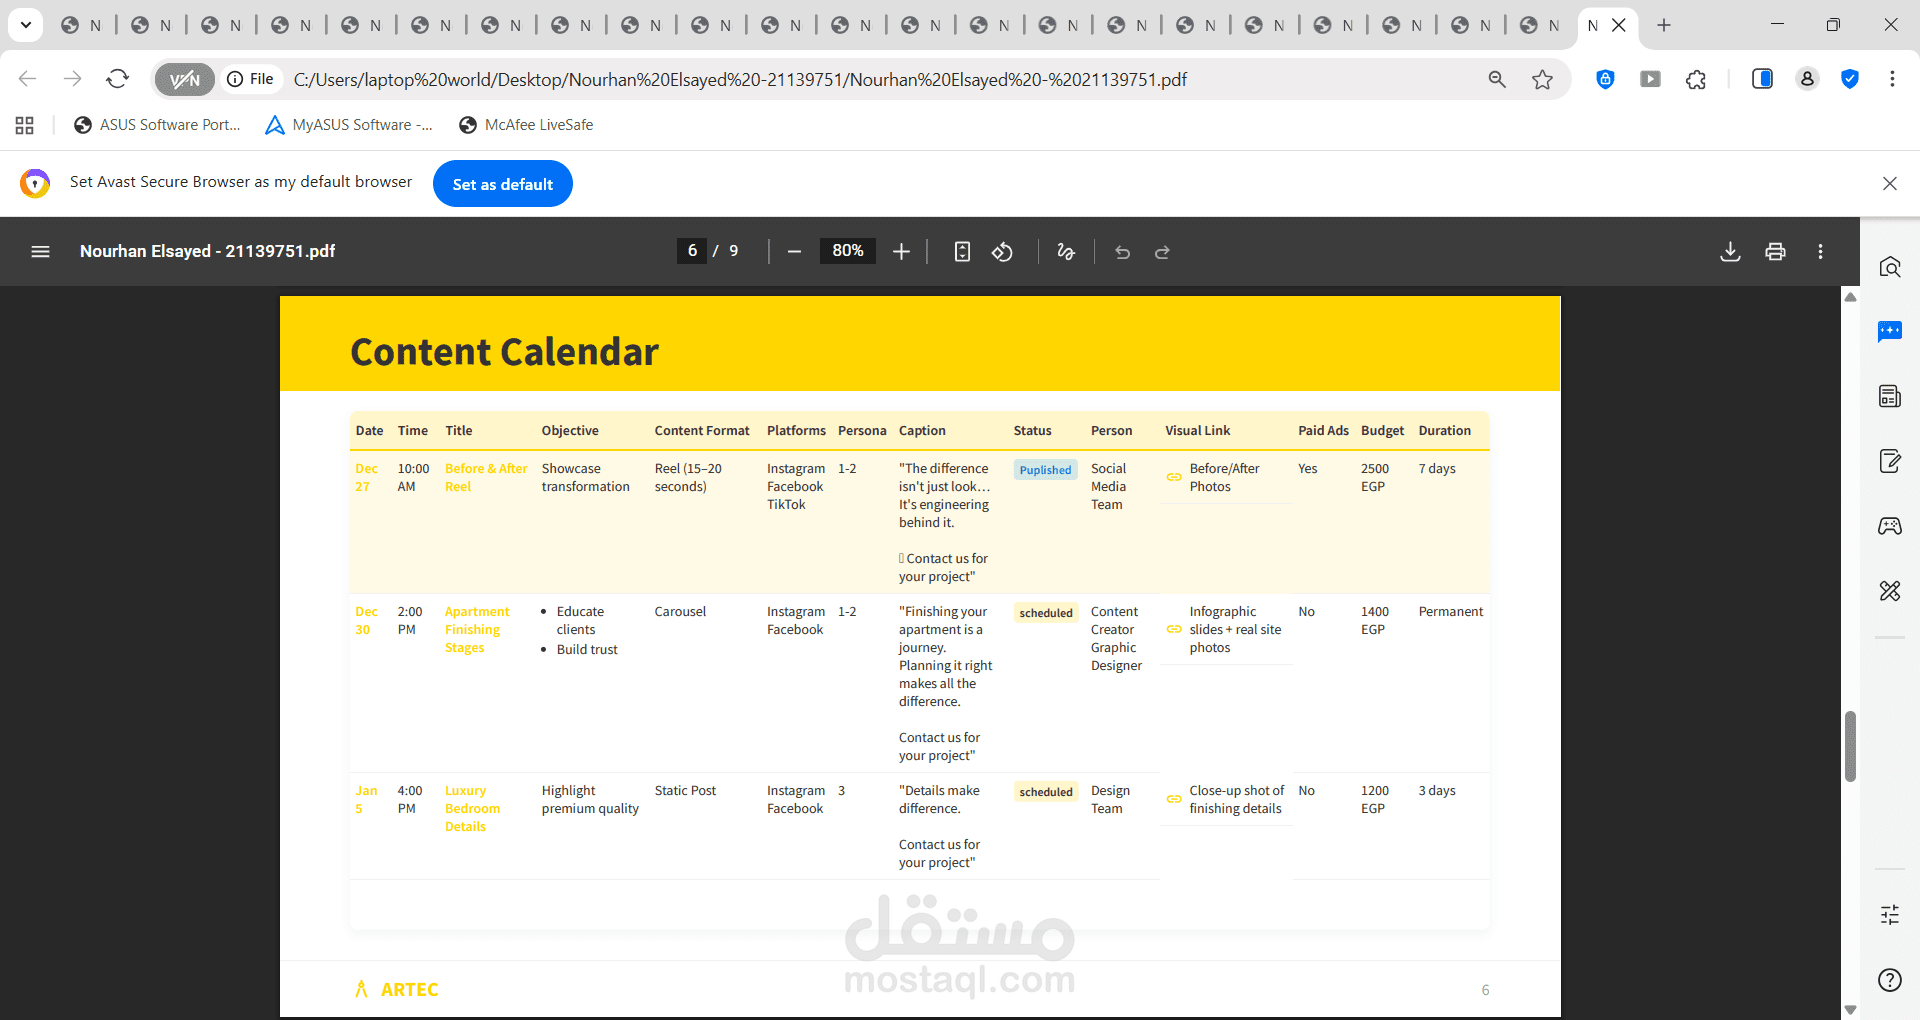Open the user profile icon

1807,79
